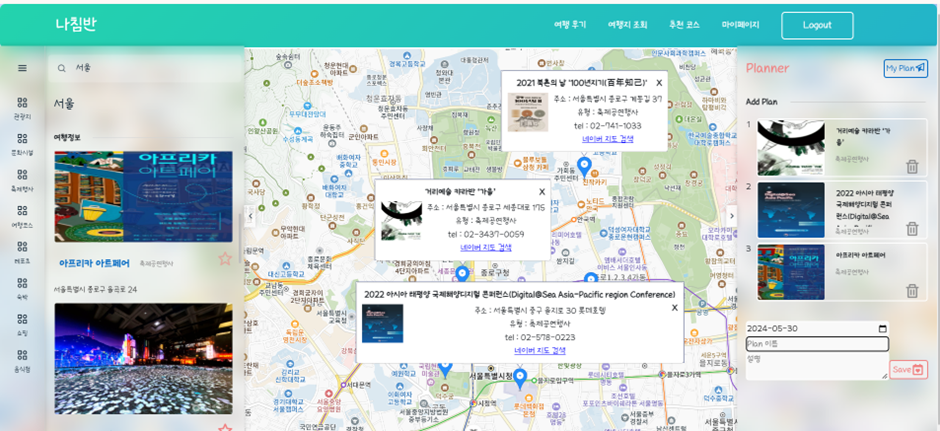Select the 축제행사 category icon
The height and width of the screenshot is (431, 940).
[x=22, y=174]
